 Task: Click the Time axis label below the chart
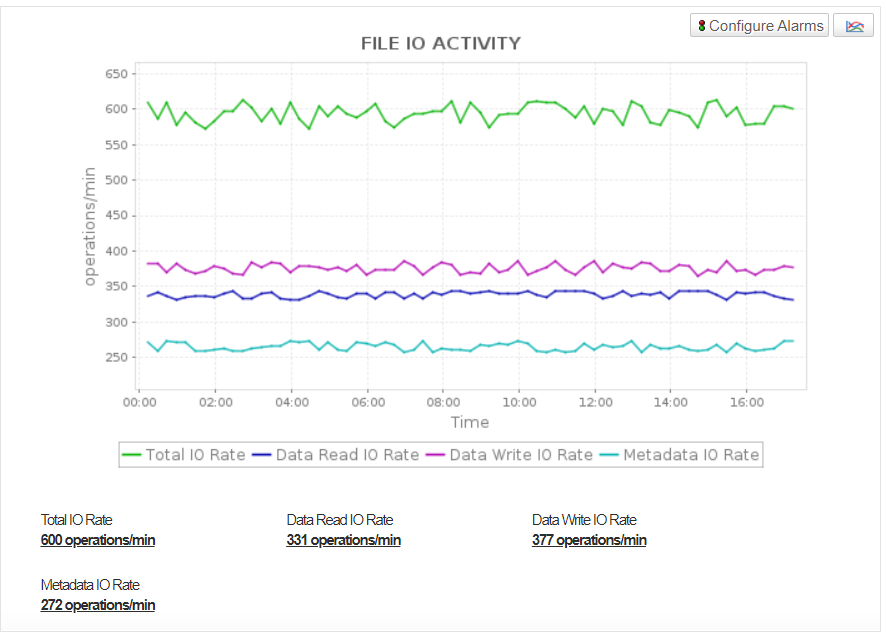[469, 422]
